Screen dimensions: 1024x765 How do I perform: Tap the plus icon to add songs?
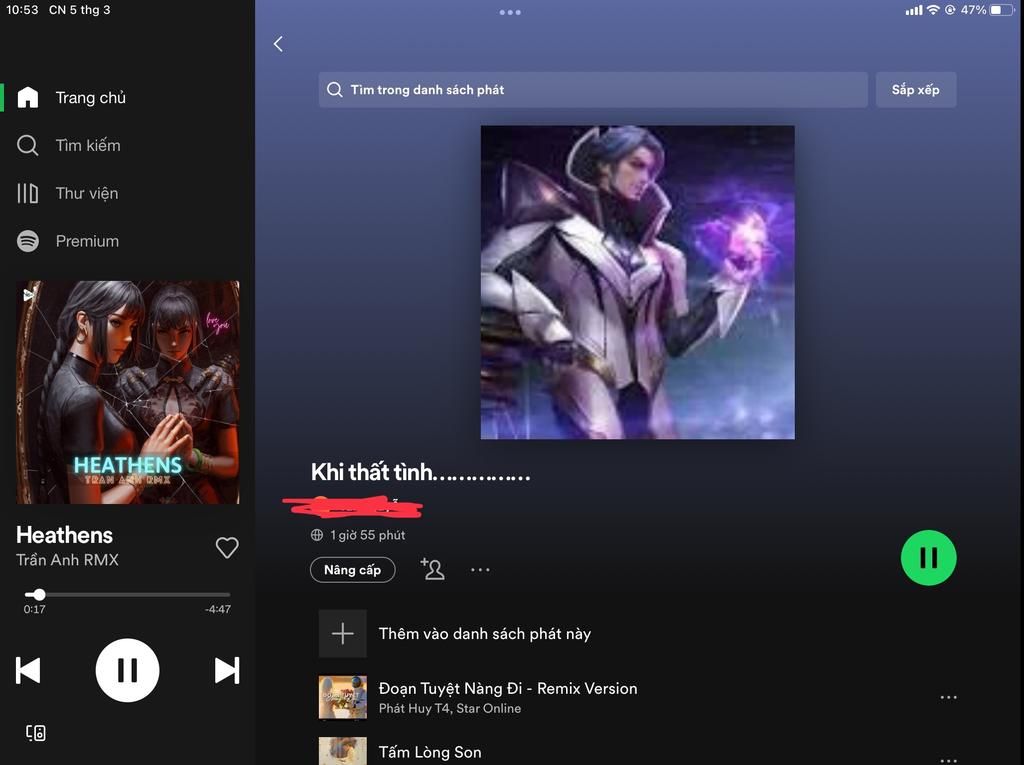(x=342, y=634)
